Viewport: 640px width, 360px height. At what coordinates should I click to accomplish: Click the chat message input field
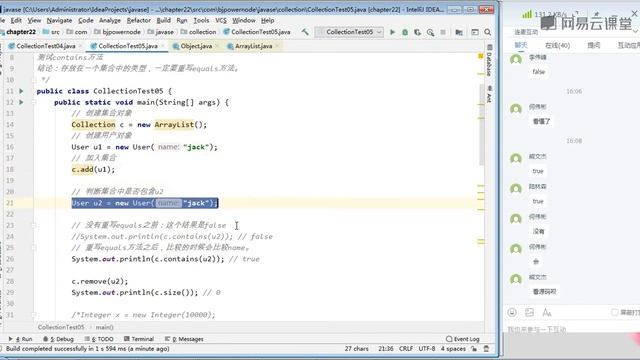pos(571,329)
